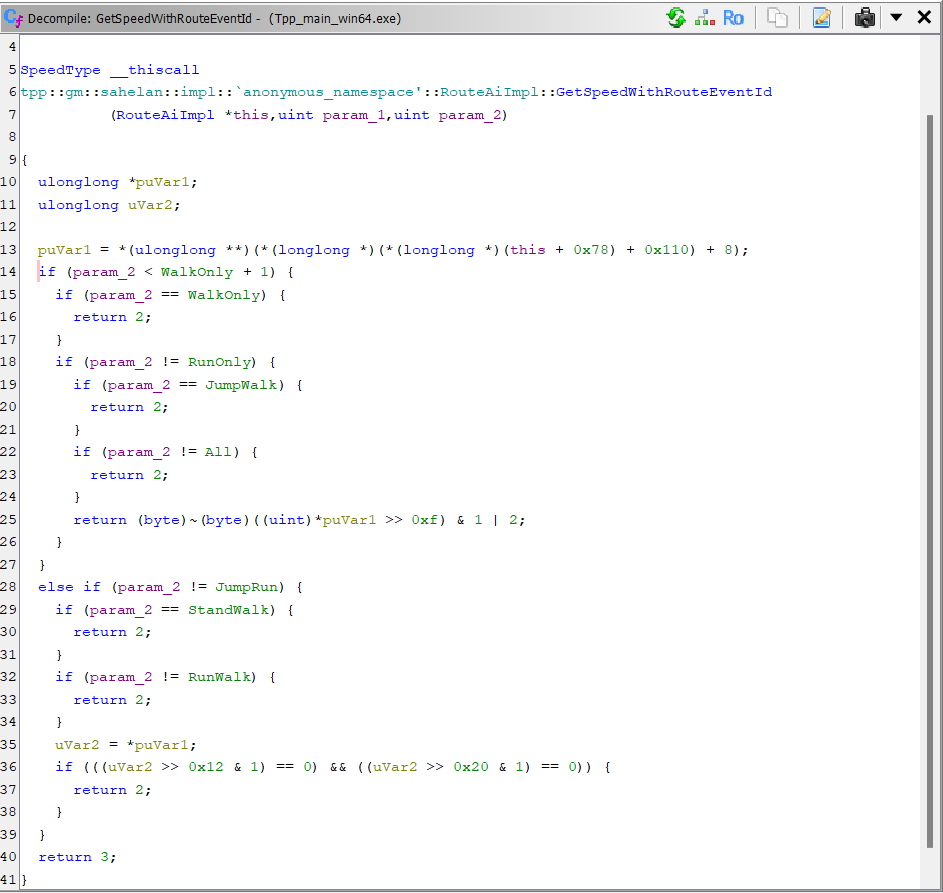Click the closing brace on line 41

pyautogui.click(x=25, y=880)
